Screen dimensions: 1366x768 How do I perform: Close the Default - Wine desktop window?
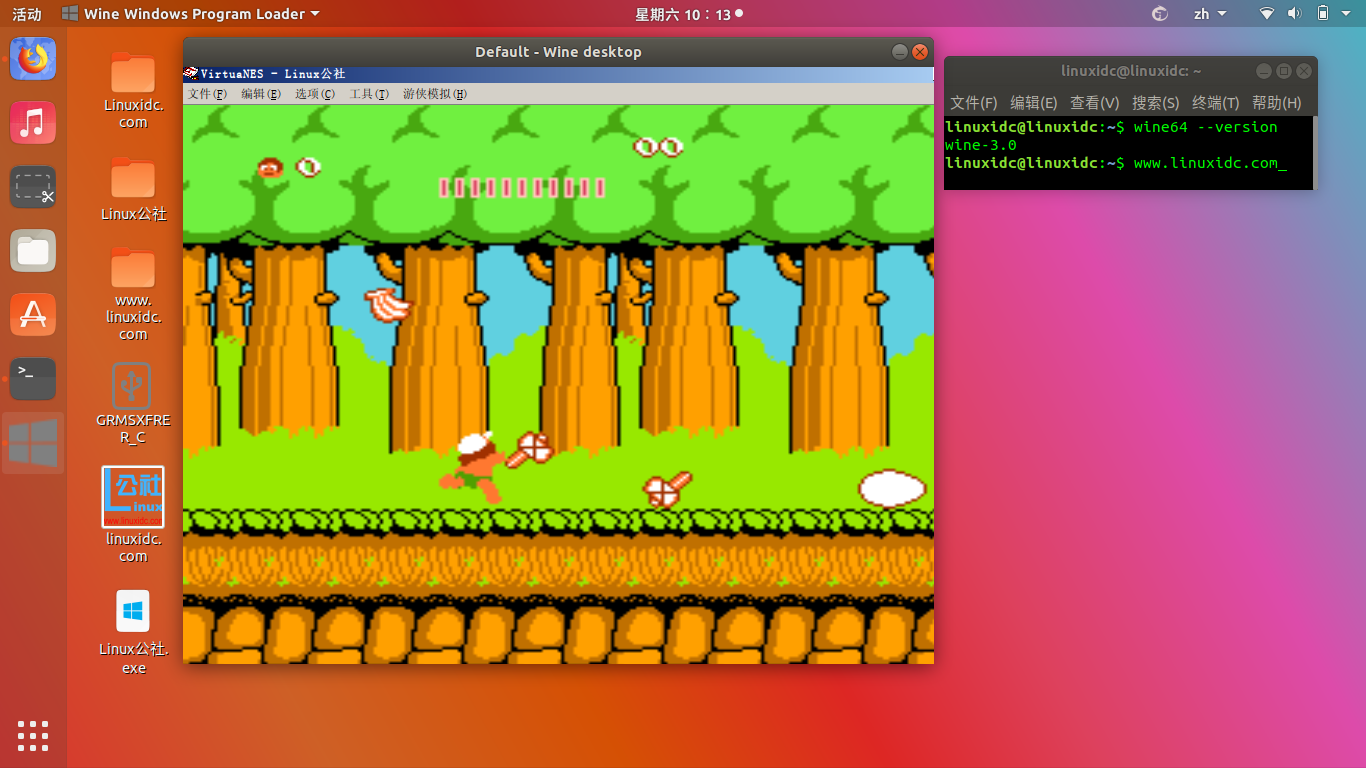point(920,52)
